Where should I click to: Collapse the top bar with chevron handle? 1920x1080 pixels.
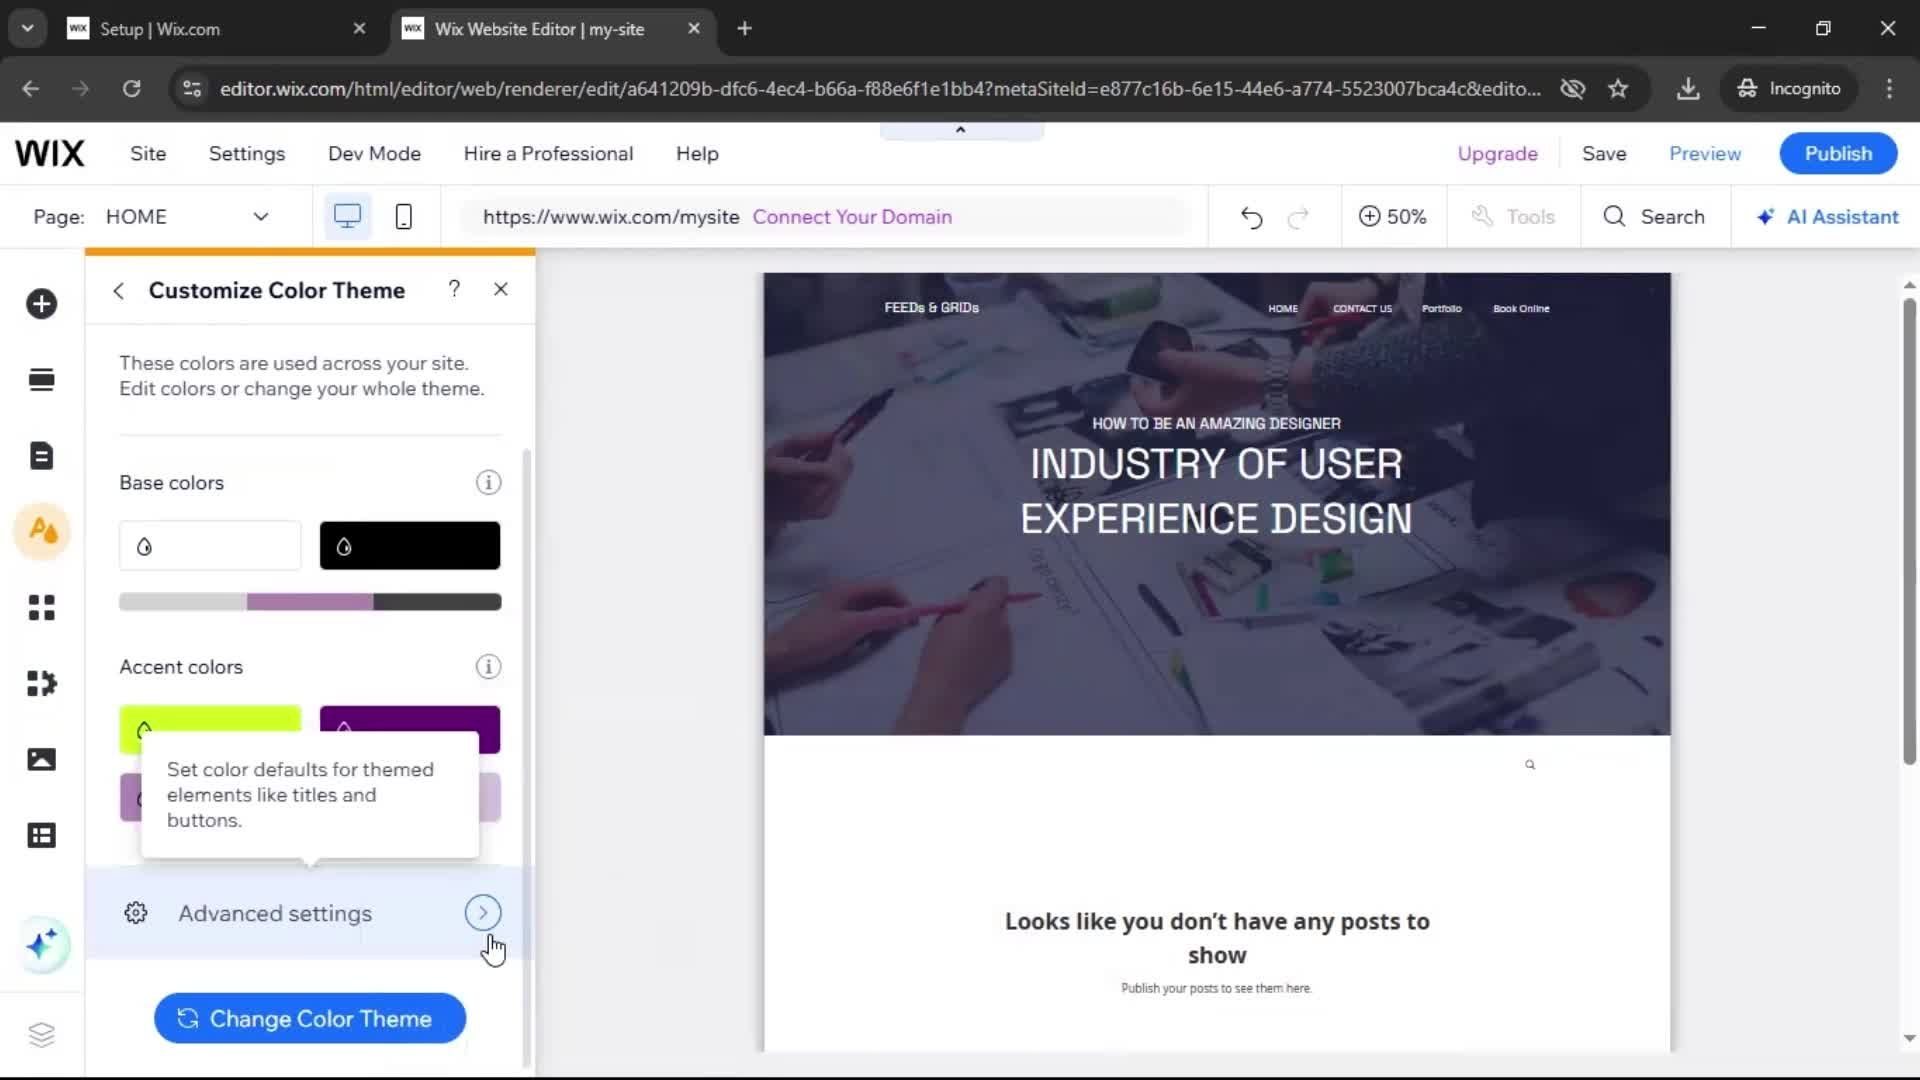[x=961, y=130]
